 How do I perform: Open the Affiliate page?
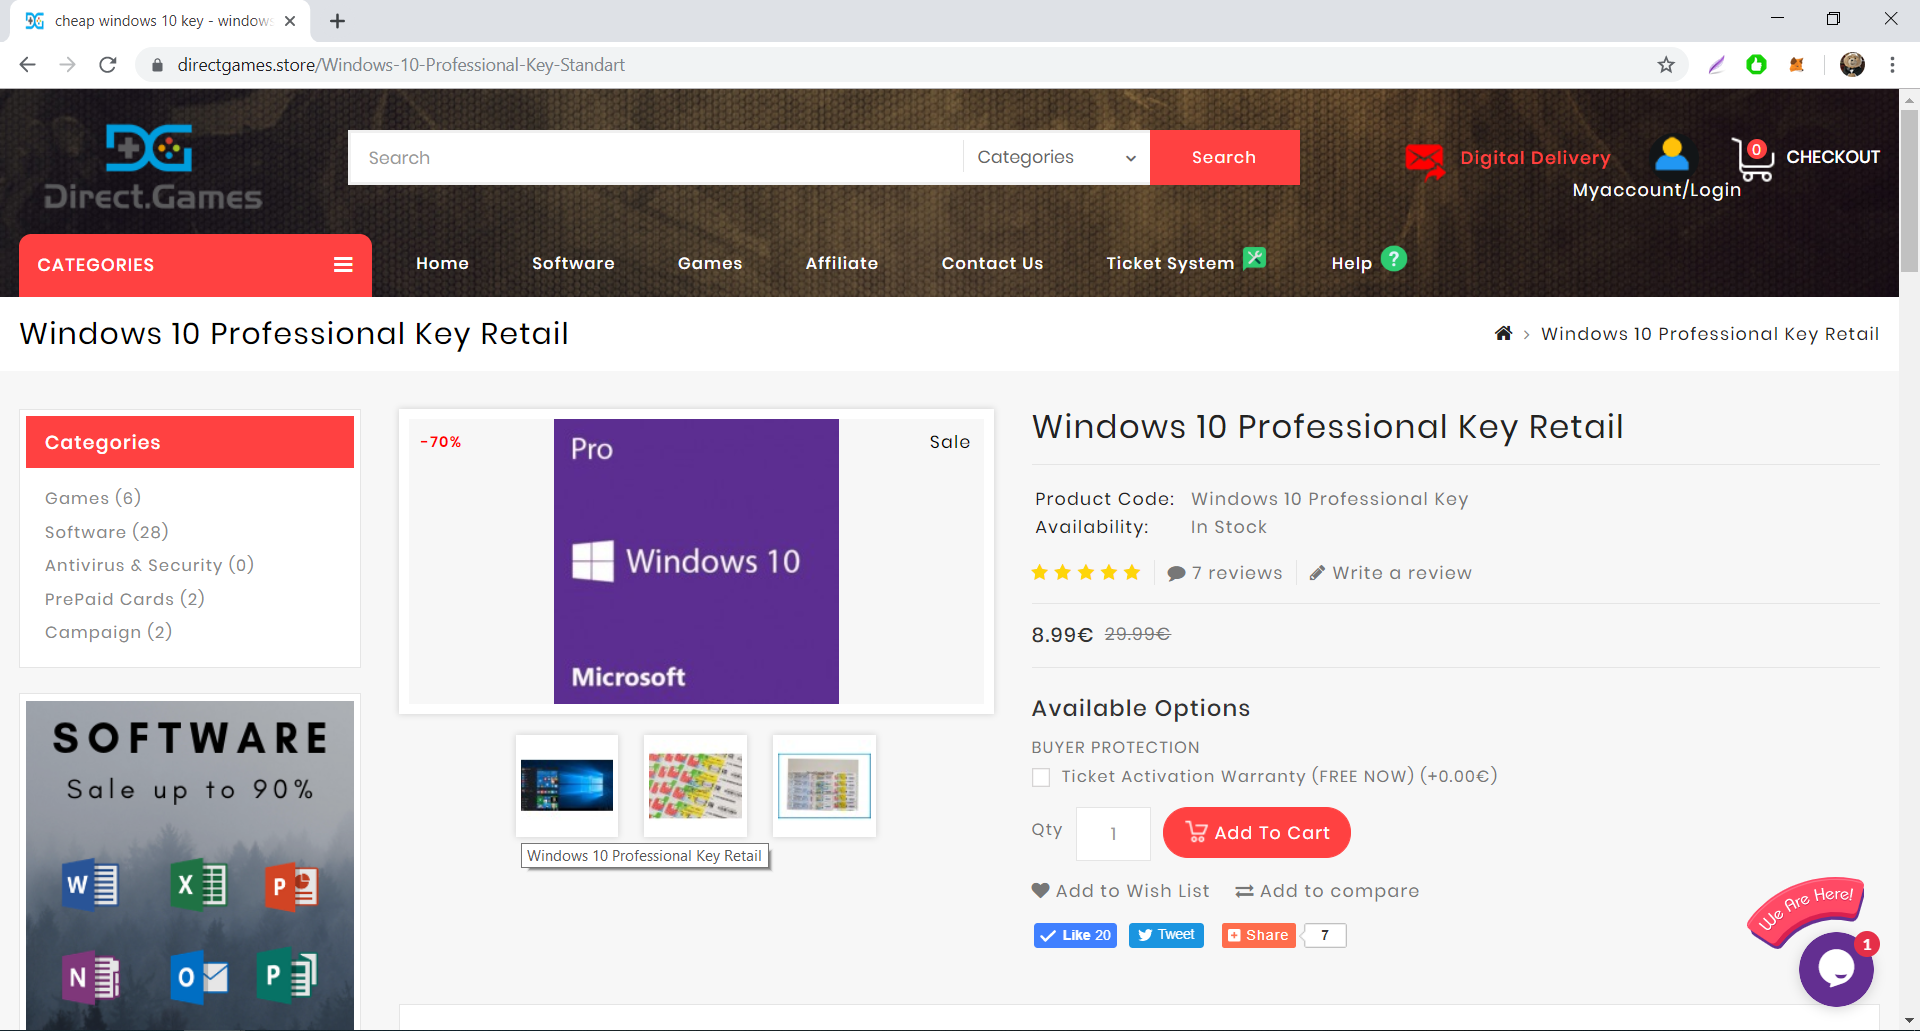pyautogui.click(x=842, y=263)
